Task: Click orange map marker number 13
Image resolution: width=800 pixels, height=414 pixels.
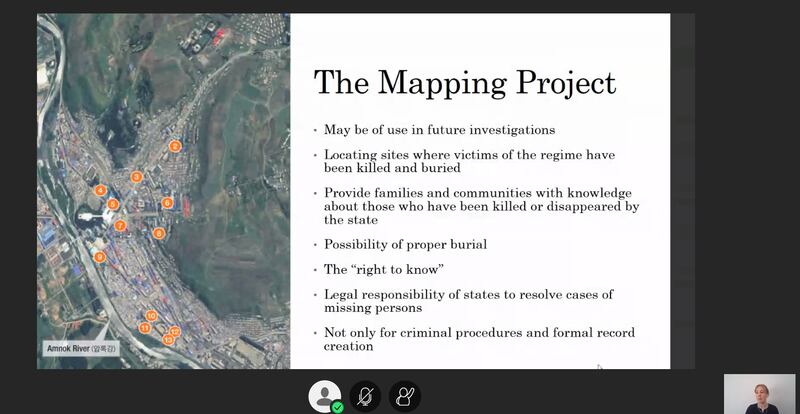Action: pyautogui.click(x=168, y=339)
